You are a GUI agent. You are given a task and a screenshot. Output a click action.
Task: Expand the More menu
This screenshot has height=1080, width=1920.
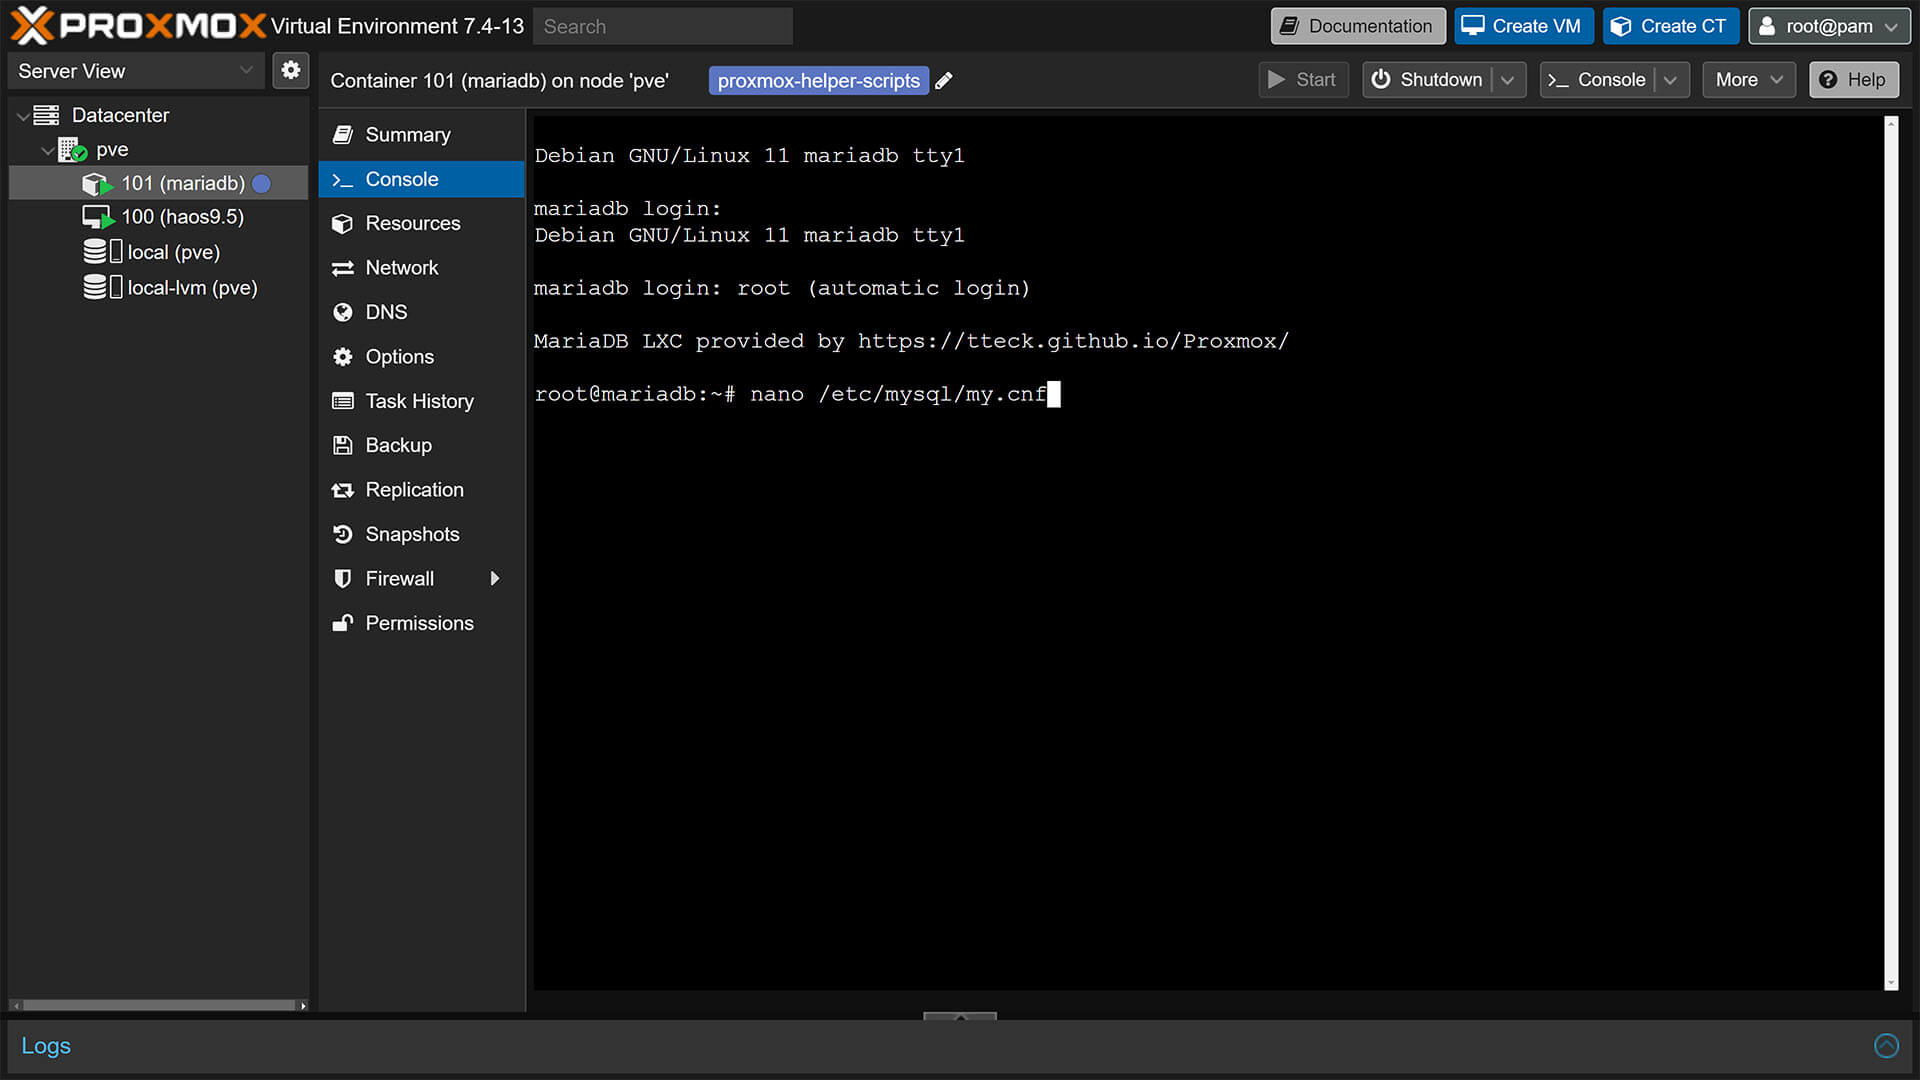(x=1748, y=79)
